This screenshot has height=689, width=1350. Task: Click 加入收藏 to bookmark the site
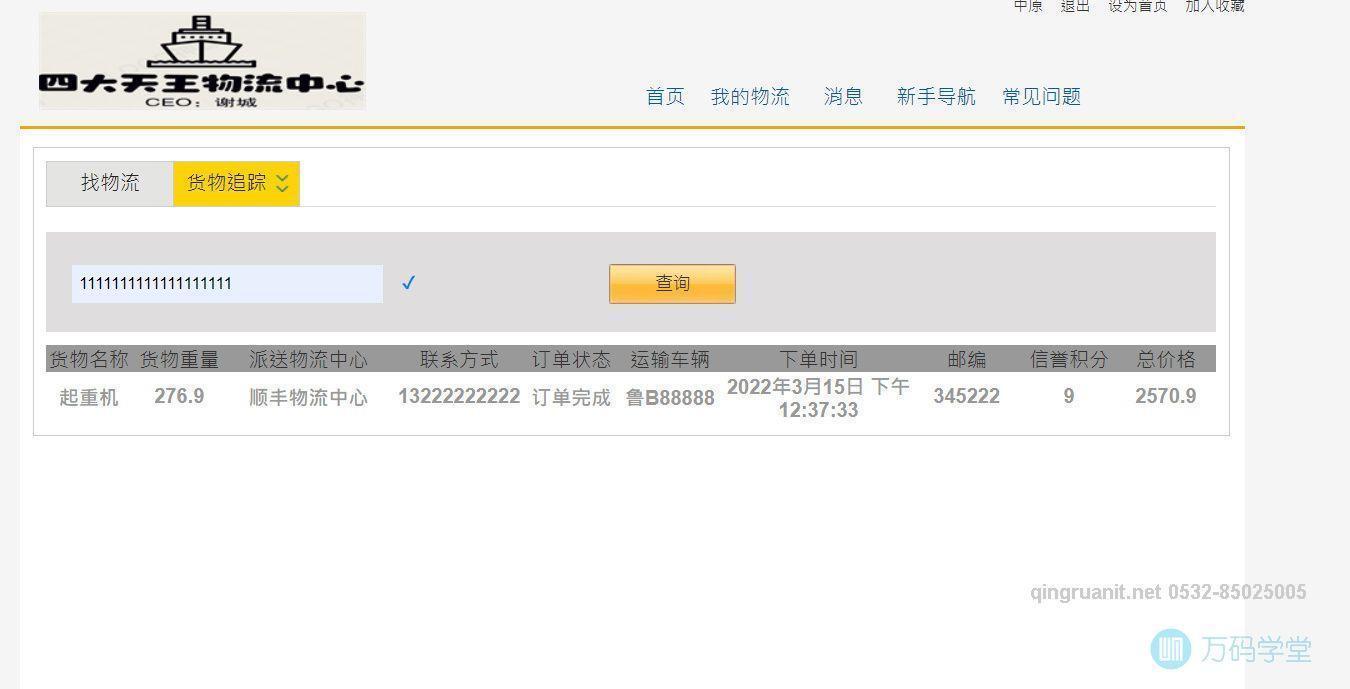[x=1213, y=6]
